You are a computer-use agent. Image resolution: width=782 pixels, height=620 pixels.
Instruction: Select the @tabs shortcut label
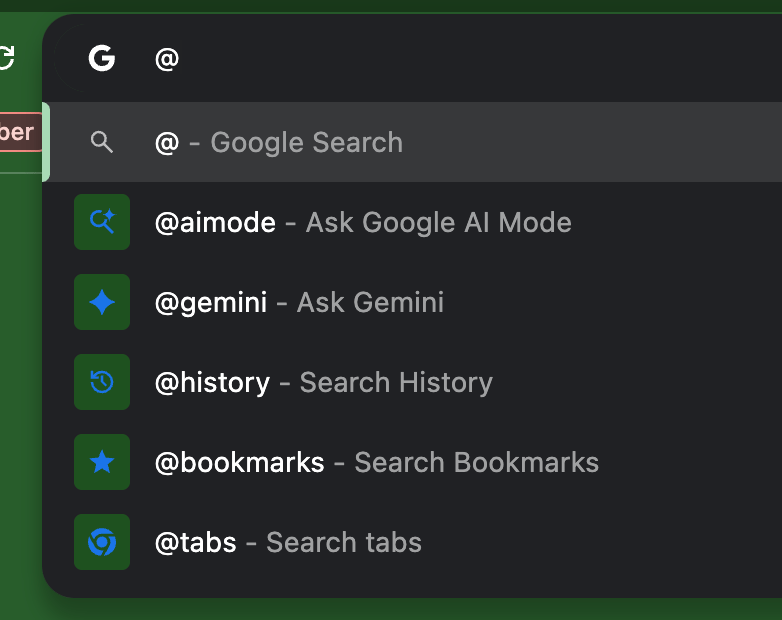196,542
